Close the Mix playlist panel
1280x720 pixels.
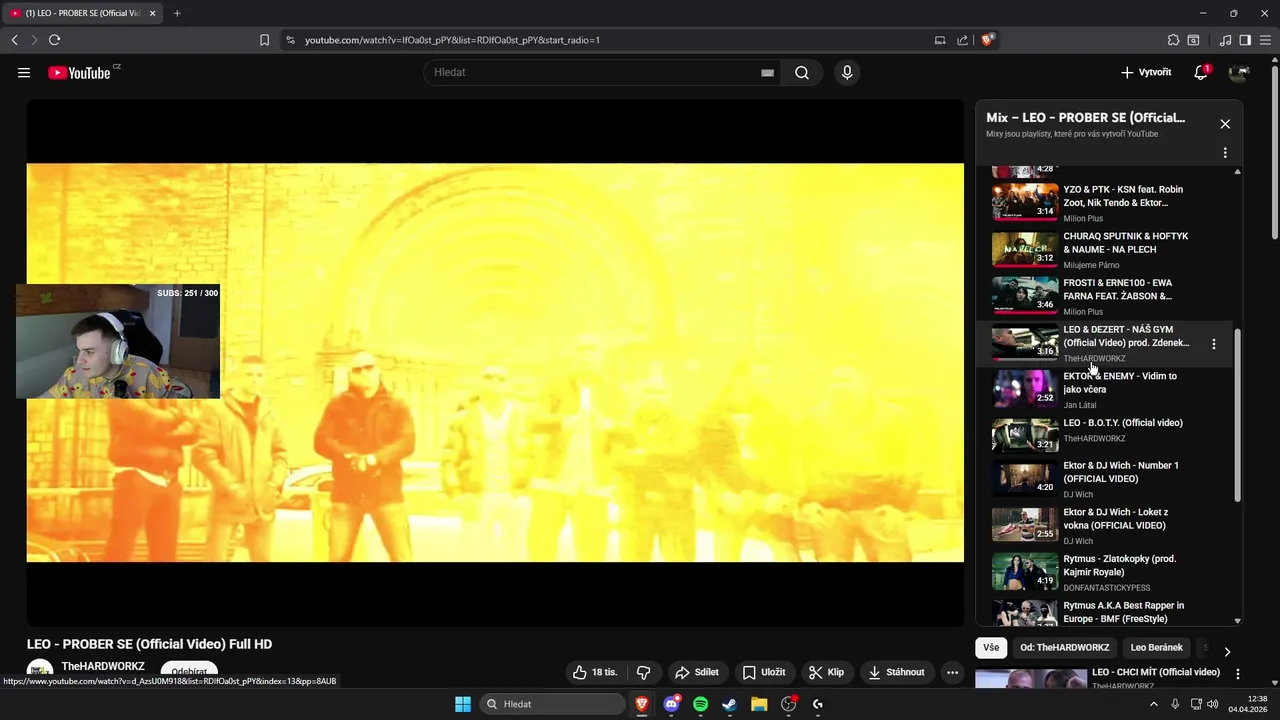1225,124
